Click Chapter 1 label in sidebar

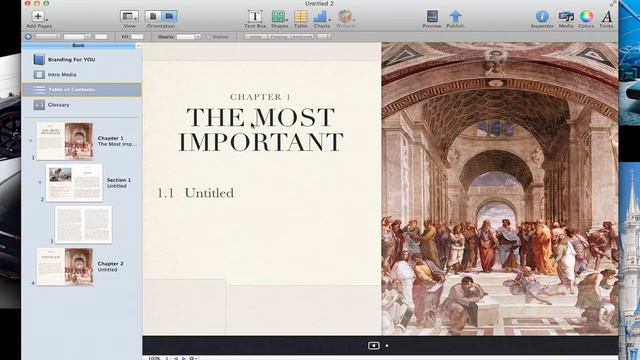pos(110,138)
